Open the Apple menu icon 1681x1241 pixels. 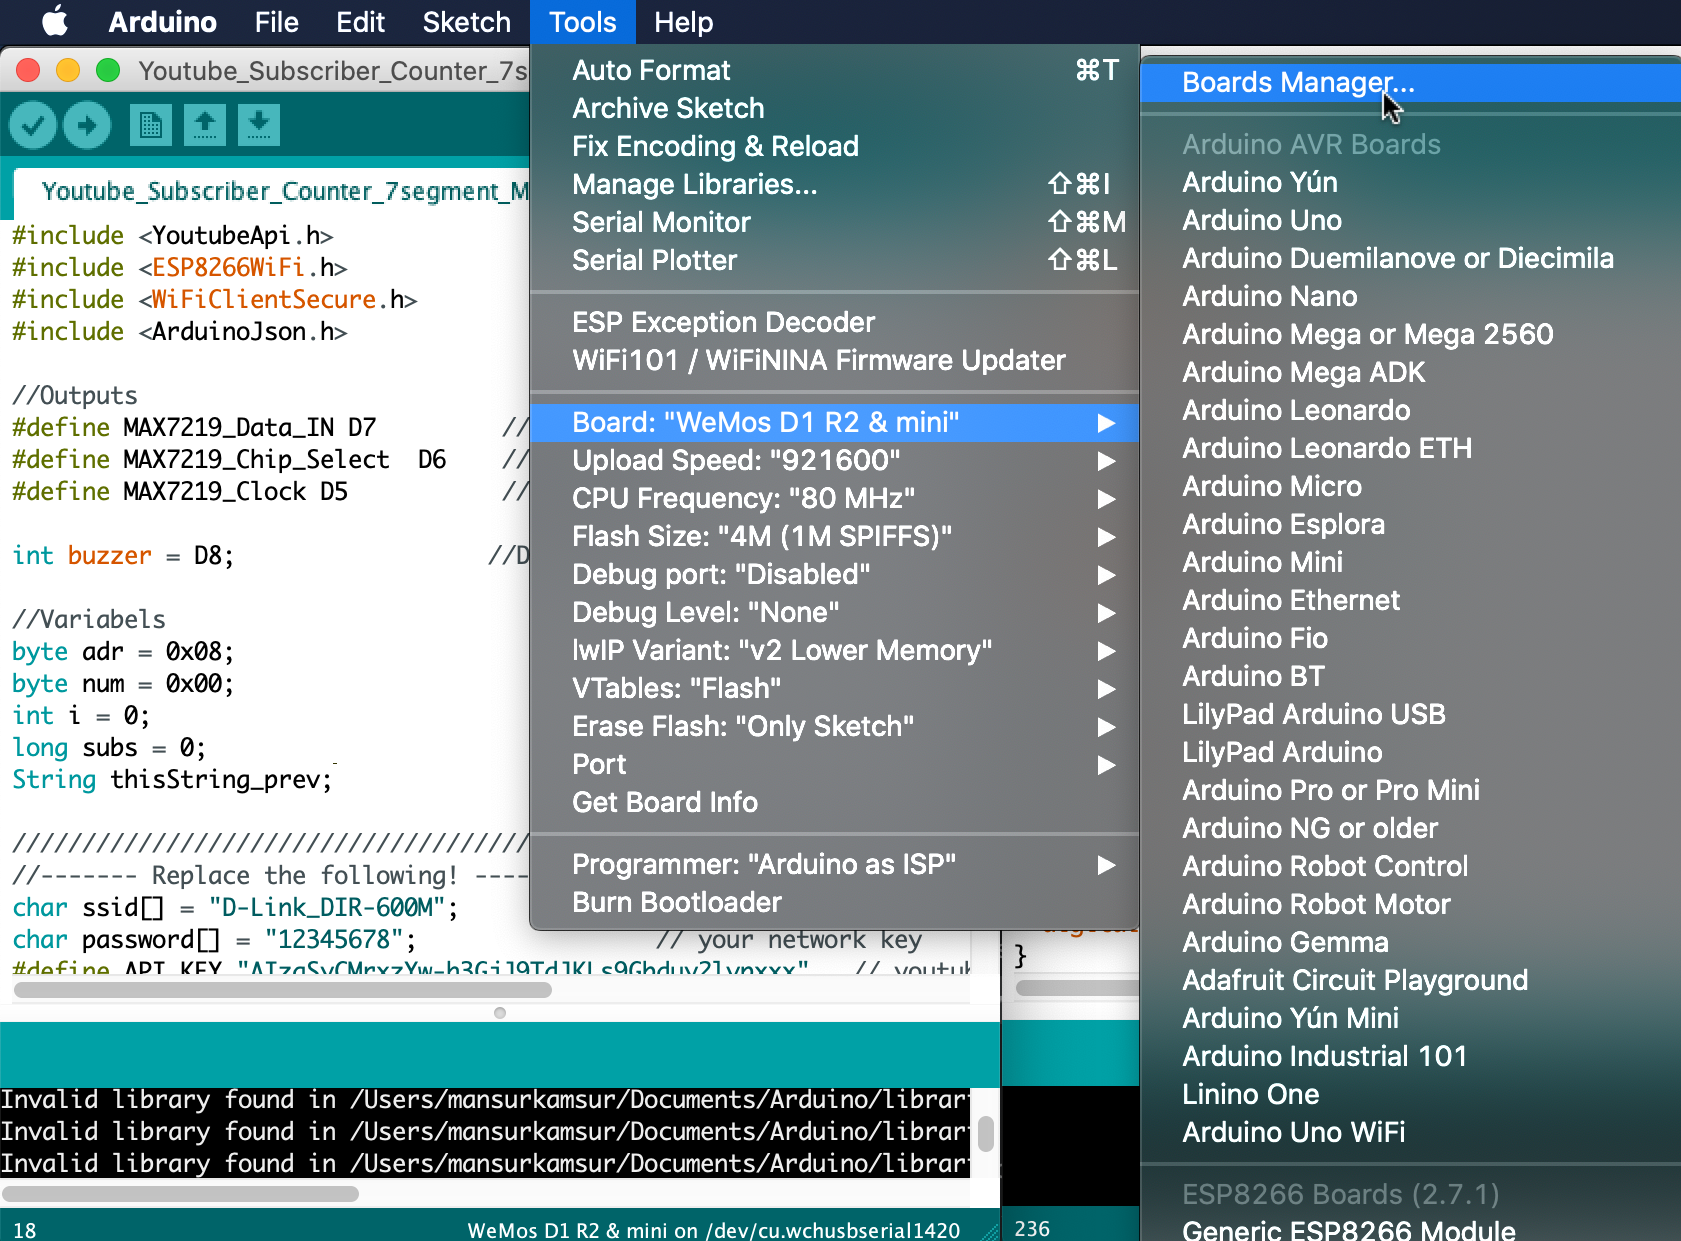[55, 21]
